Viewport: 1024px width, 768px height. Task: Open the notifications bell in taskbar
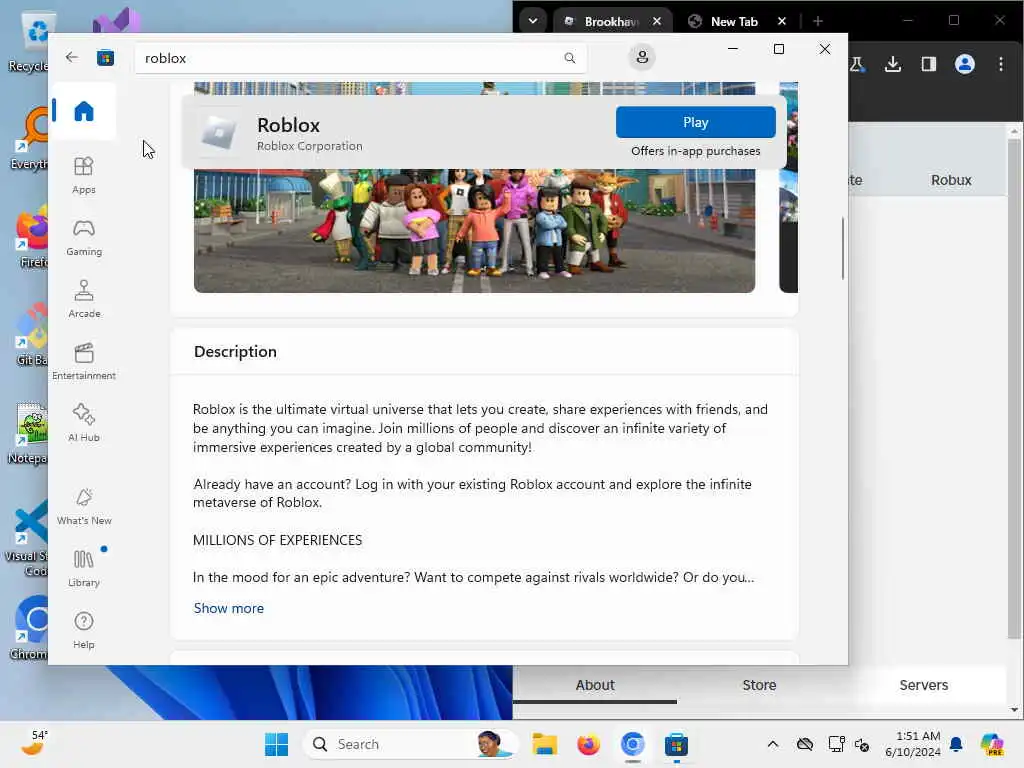[956, 744]
